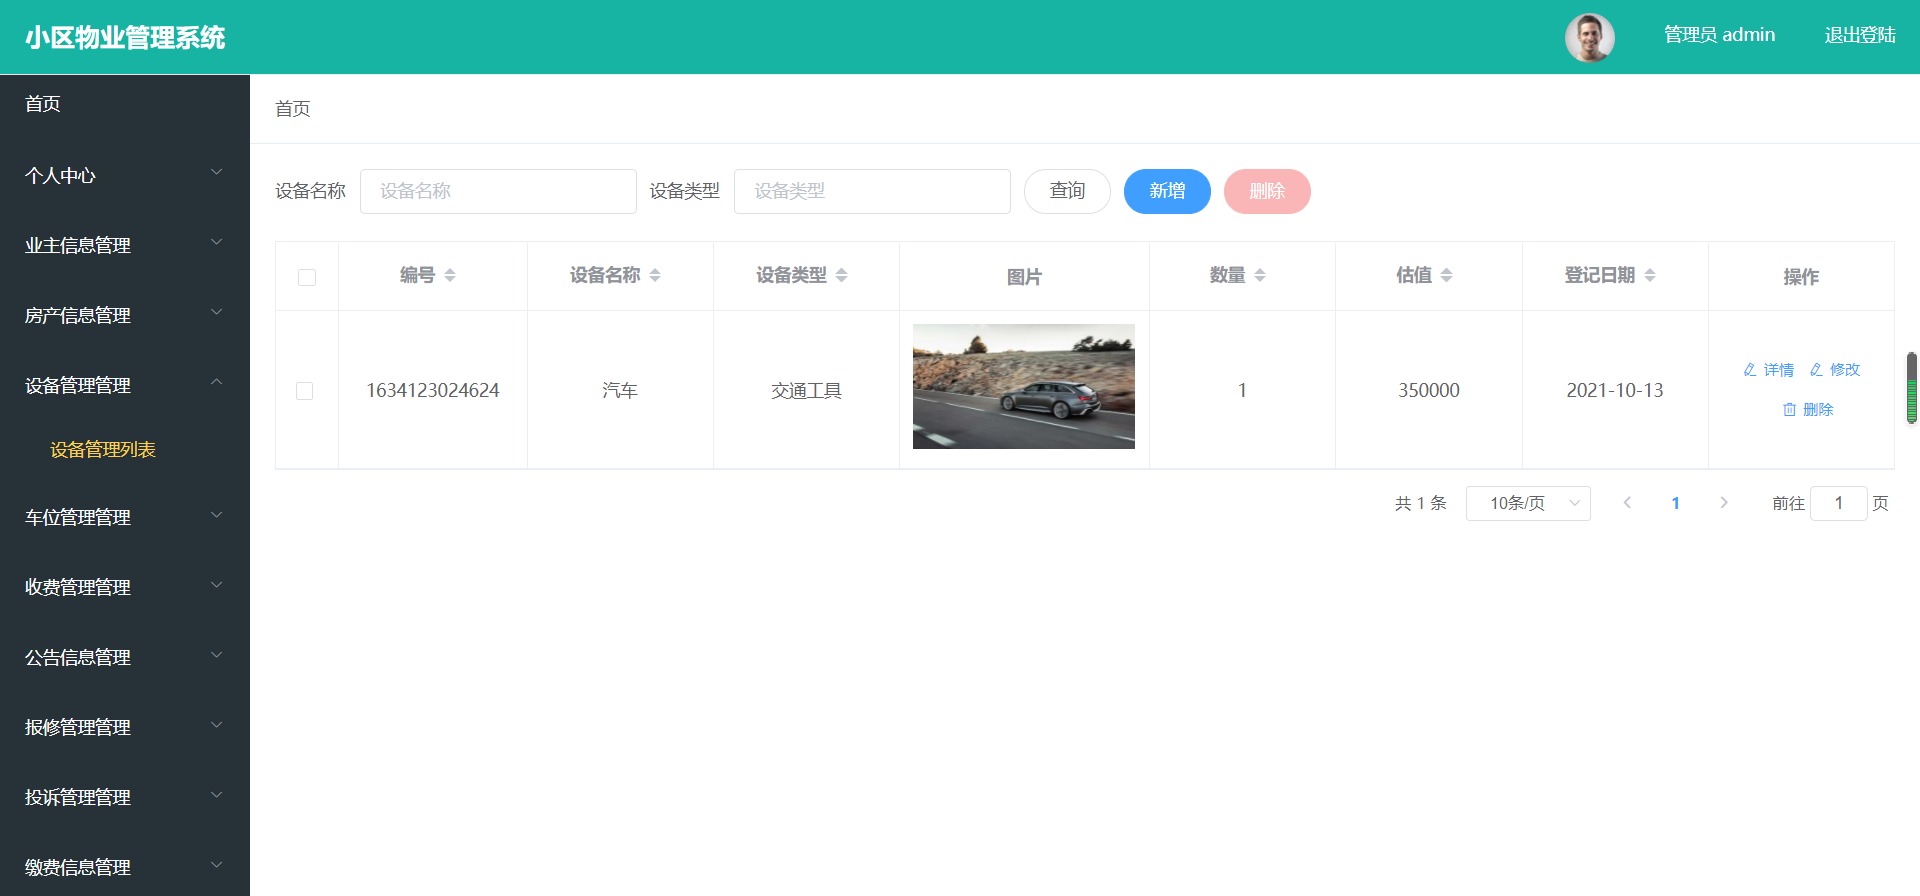Open 首页 in the sidebar
This screenshot has height=896, width=1920.
pyautogui.click(x=125, y=104)
